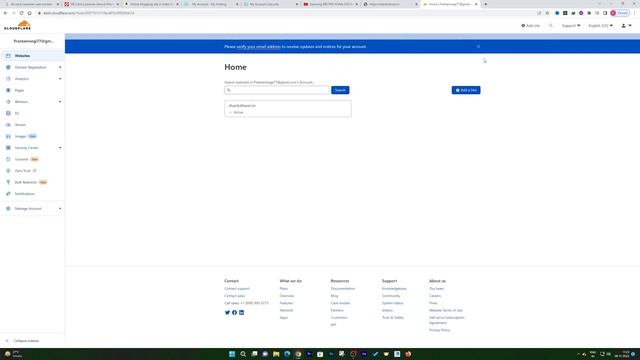The width and height of the screenshot is (640, 360).
Task: Open Cloudflare's LinkedIn page
Action: (242, 313)
